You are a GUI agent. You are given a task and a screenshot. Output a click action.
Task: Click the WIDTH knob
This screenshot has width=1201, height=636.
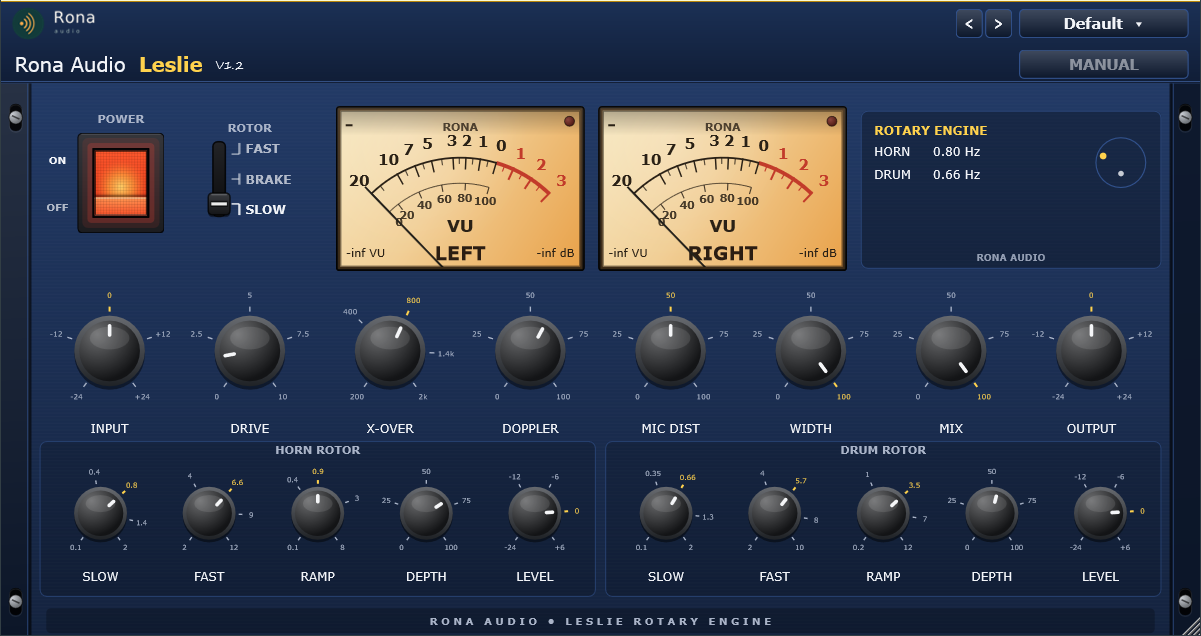811,351
